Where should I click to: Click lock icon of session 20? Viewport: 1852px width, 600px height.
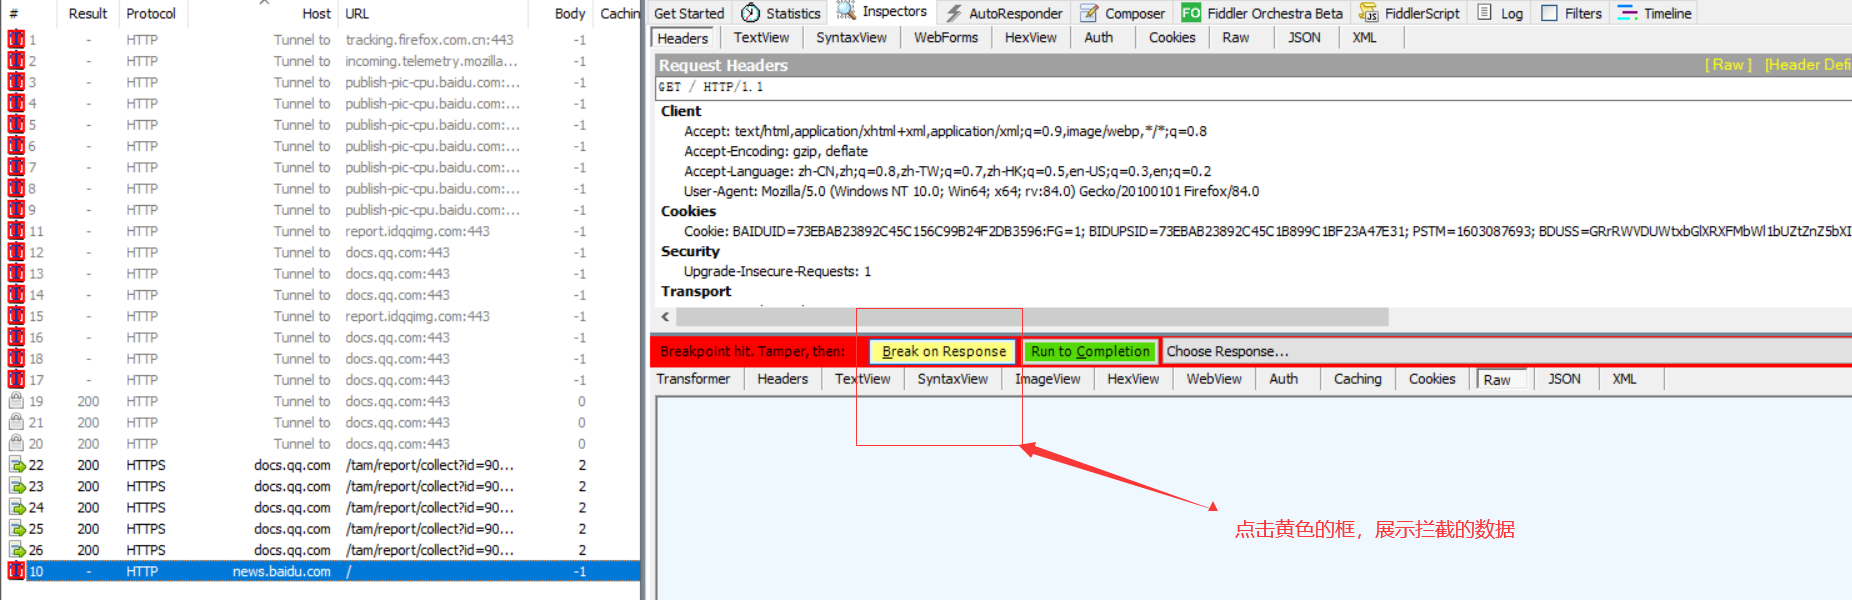(x=16, y=443)
